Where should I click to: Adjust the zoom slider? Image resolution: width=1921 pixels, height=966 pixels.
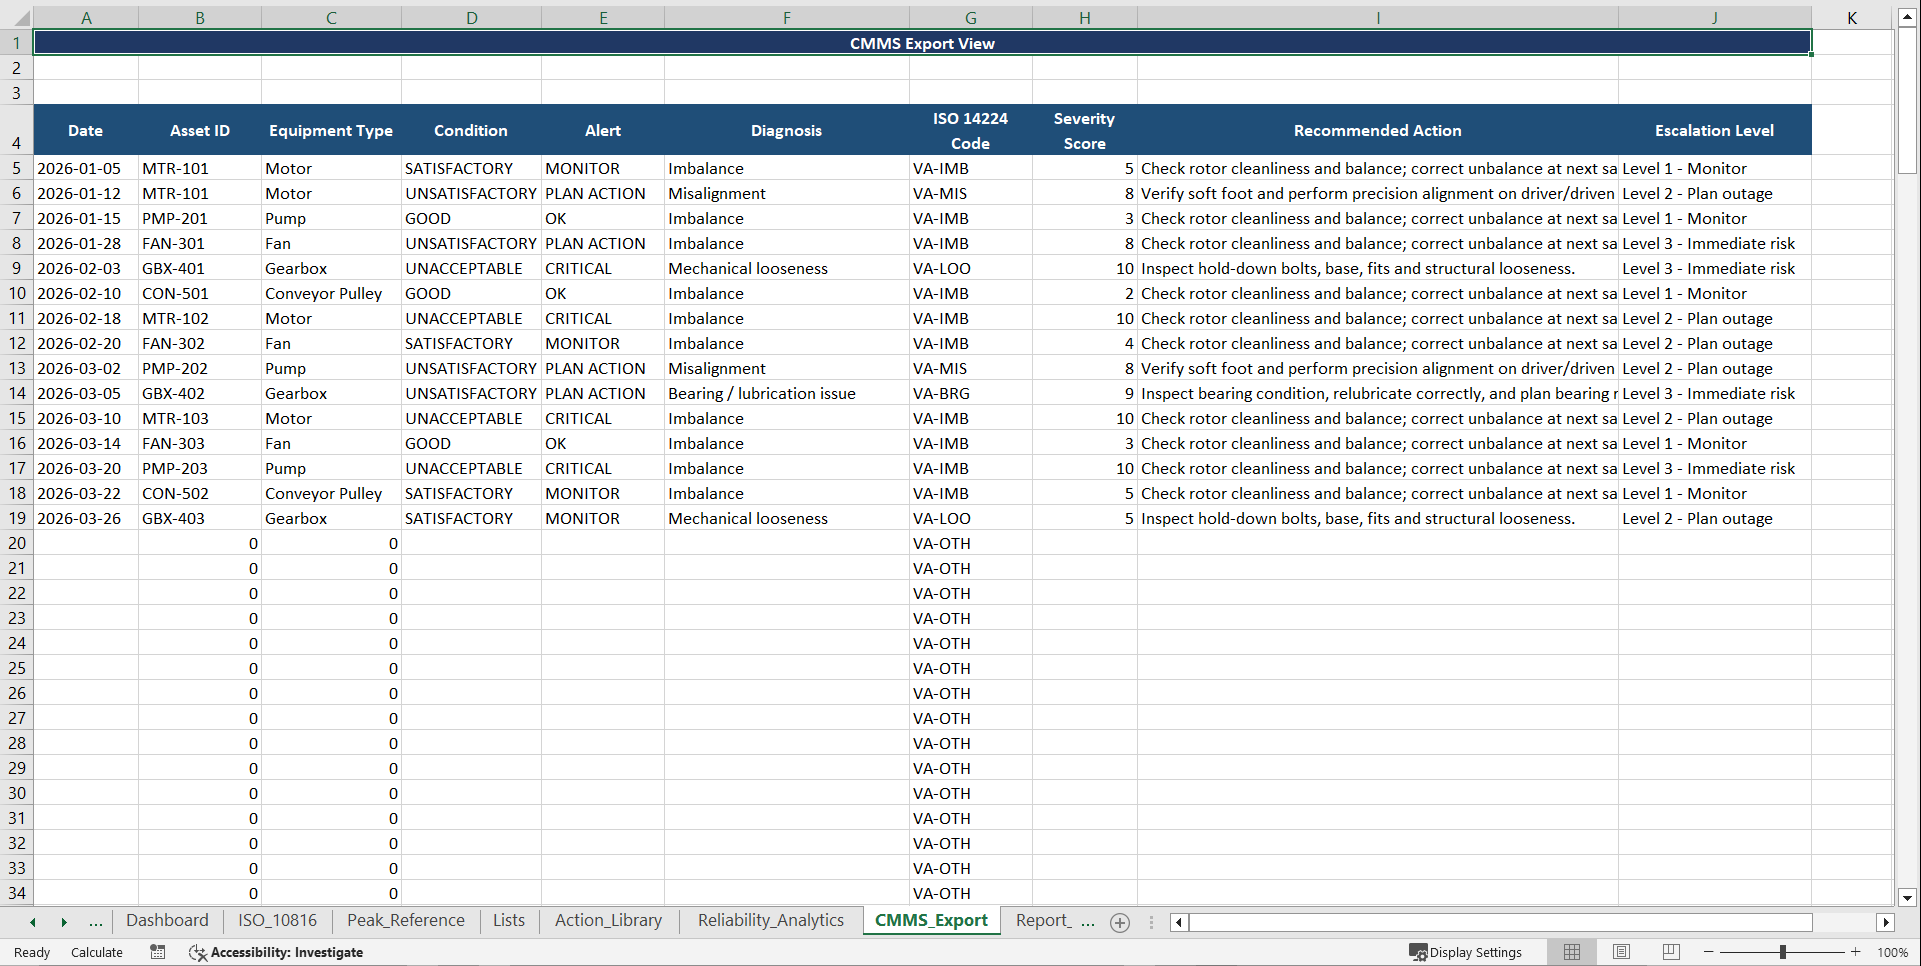click(x=1782, y=952)
